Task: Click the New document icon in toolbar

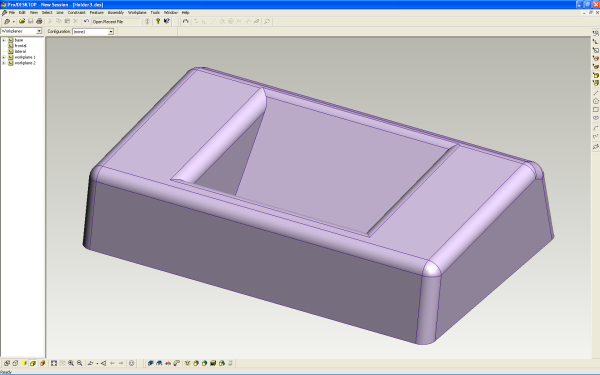Action: pyautogui.click(x=7, y=21)
